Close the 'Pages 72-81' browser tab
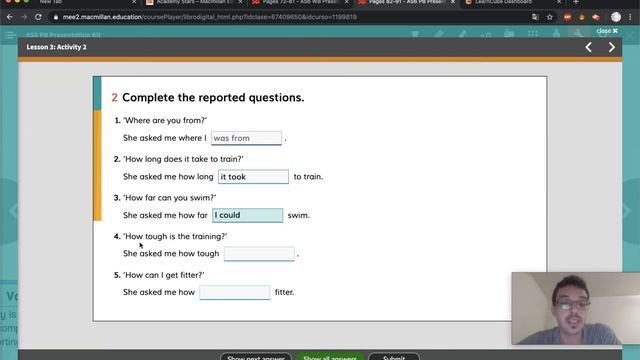The image size is (640, 360). tap(347, 2)
